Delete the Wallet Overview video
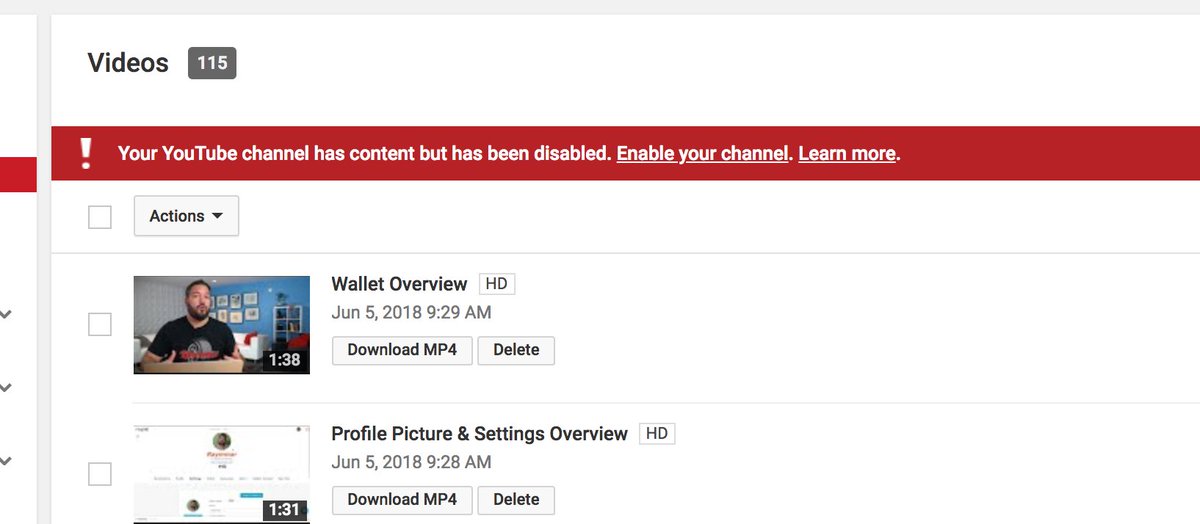Viewport: 1200px width, 524px height. (516, 350)
